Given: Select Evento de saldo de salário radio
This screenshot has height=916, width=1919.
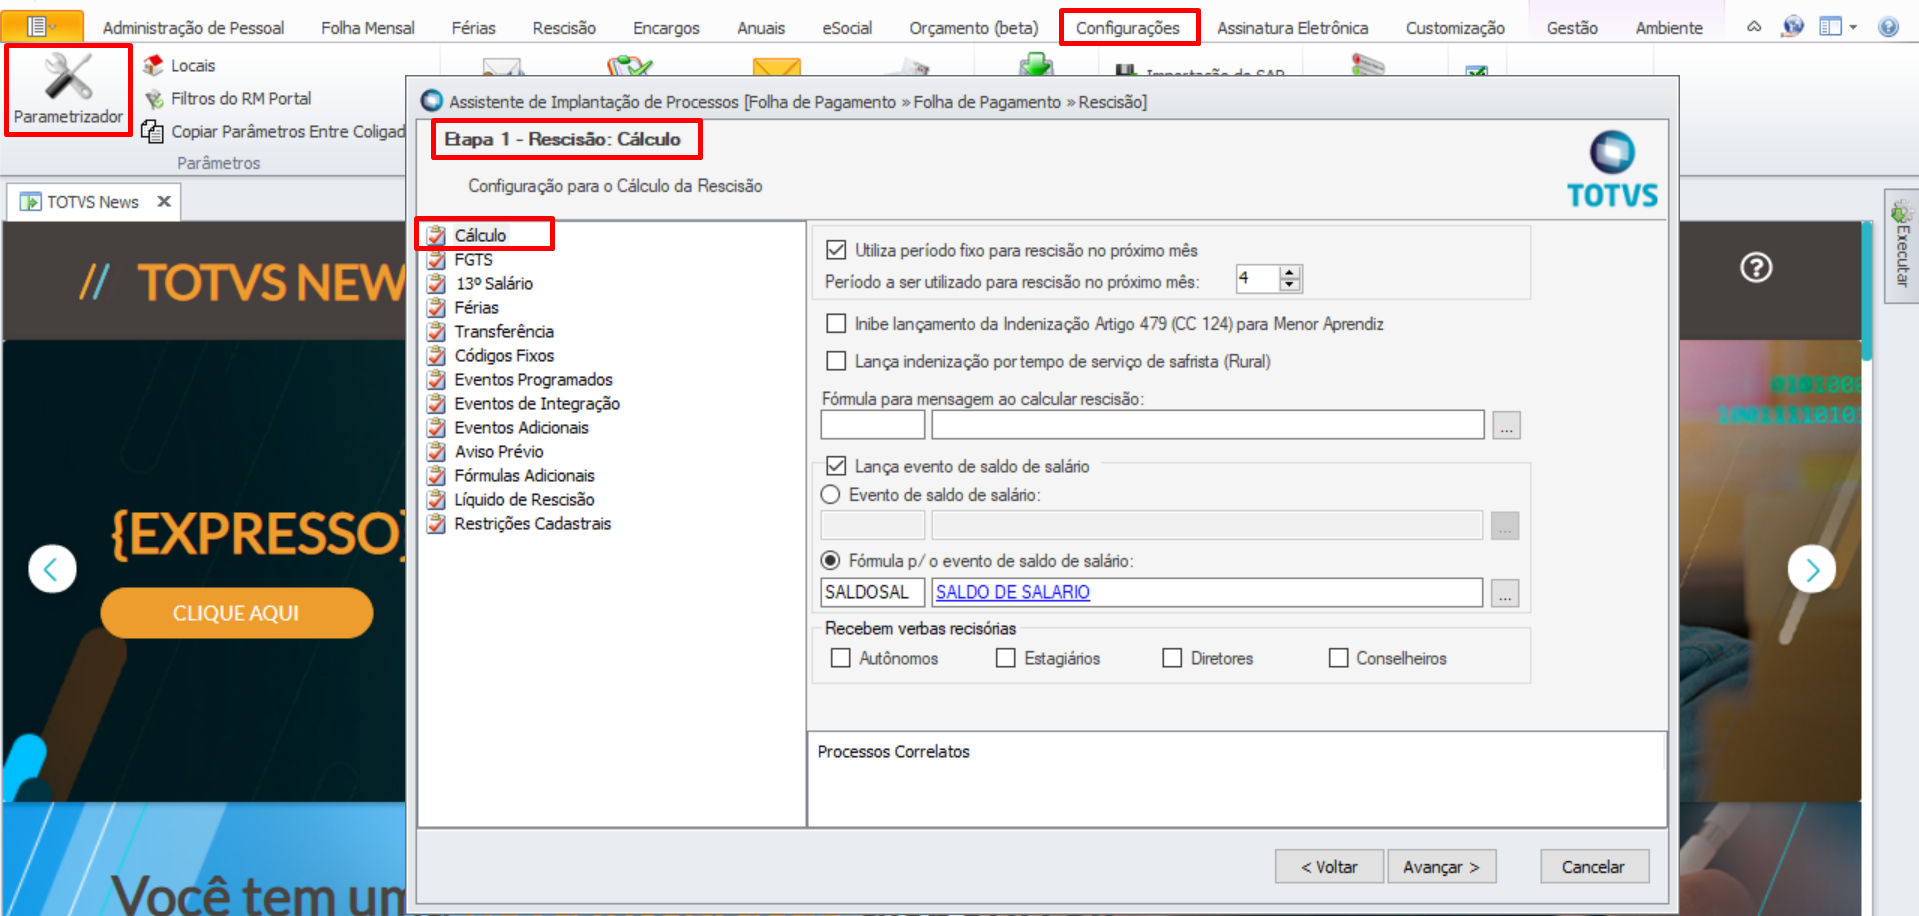Looking at the screenshot, I should point(830,495).
